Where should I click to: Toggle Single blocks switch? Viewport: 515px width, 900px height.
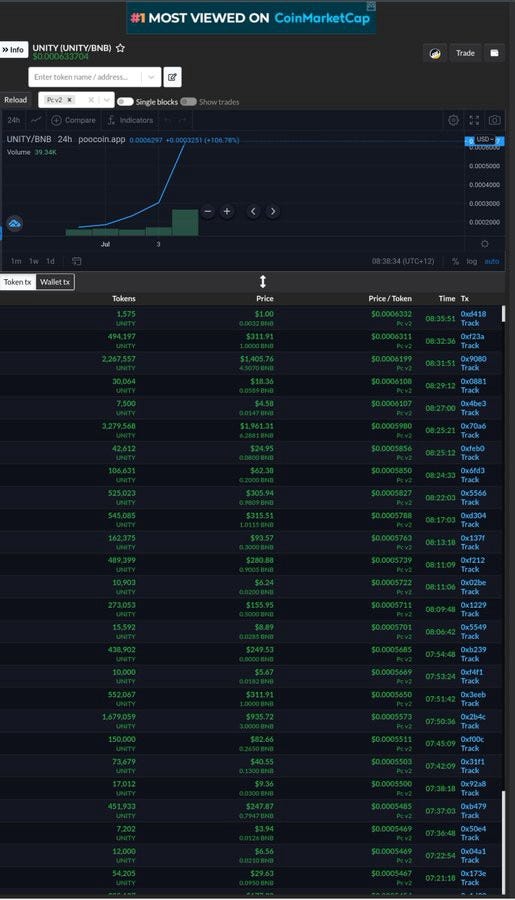point(125,102)
